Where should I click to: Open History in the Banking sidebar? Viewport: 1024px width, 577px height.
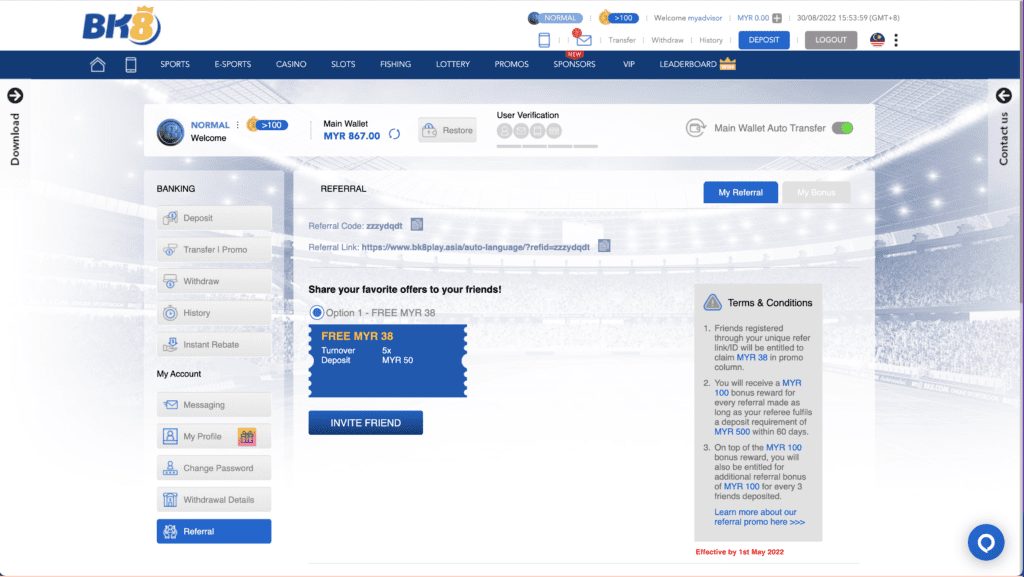(214, 313)
